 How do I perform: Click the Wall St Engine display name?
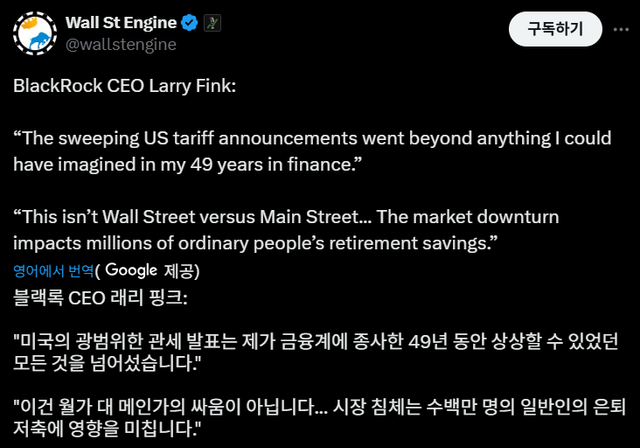point(120,22)
